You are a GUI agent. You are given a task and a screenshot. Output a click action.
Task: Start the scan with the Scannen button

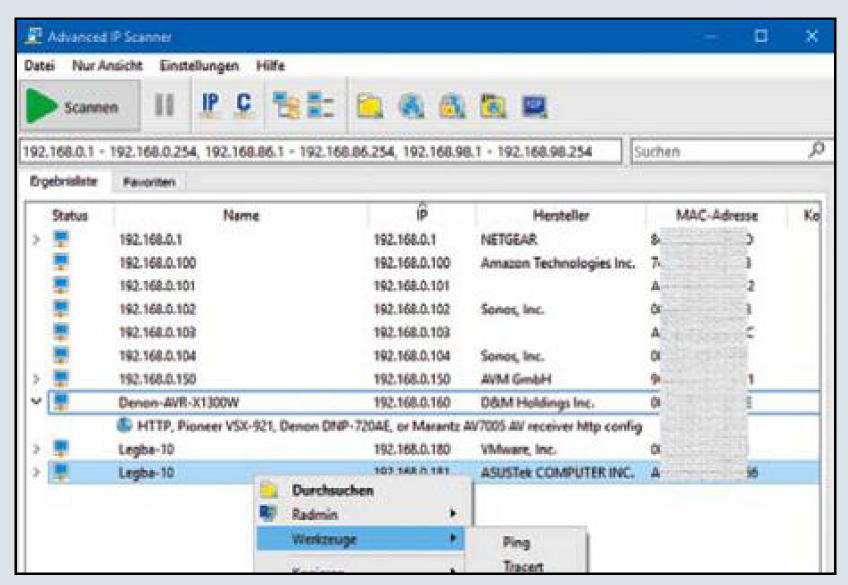(80, 106)
